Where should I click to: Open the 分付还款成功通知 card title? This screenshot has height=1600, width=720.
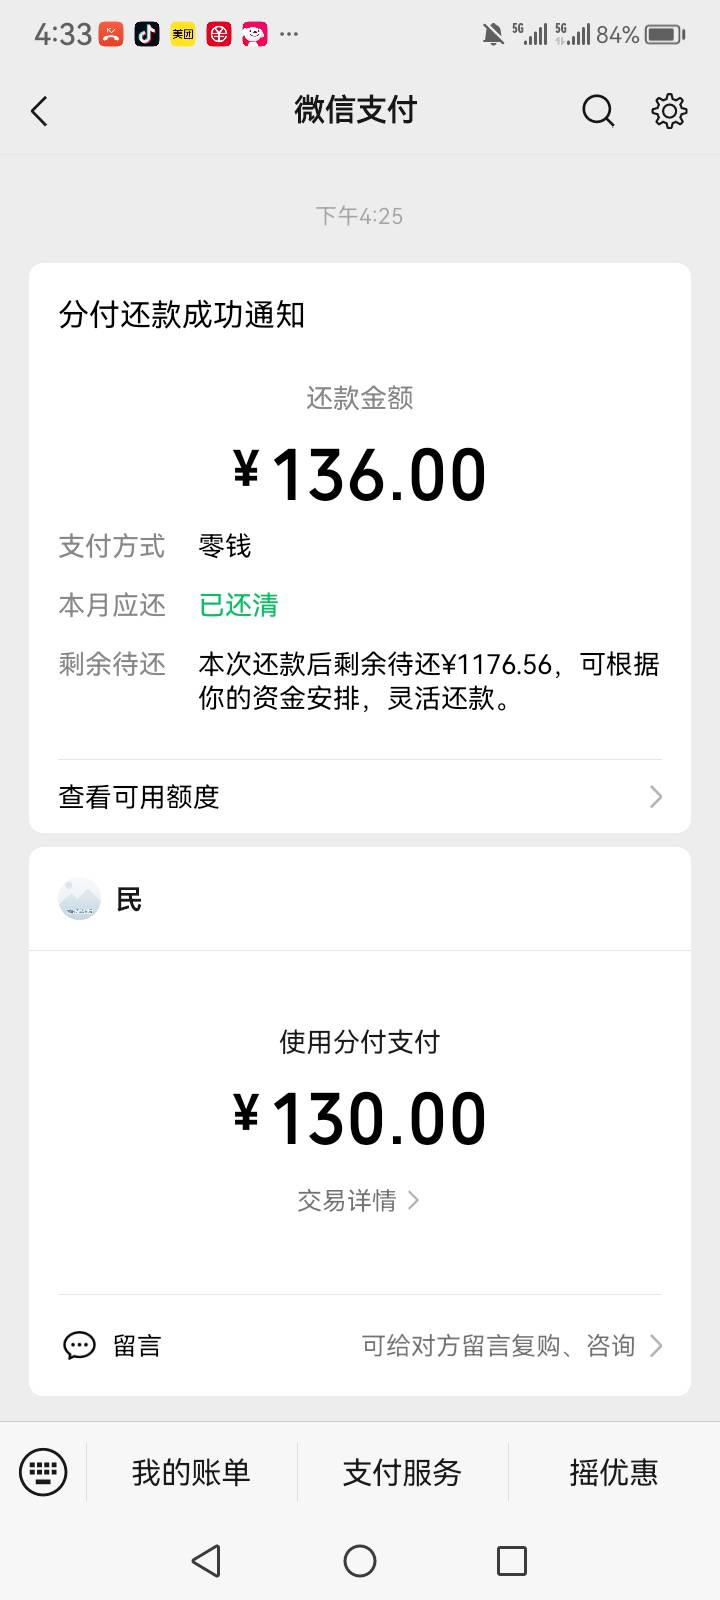point(182,315)
